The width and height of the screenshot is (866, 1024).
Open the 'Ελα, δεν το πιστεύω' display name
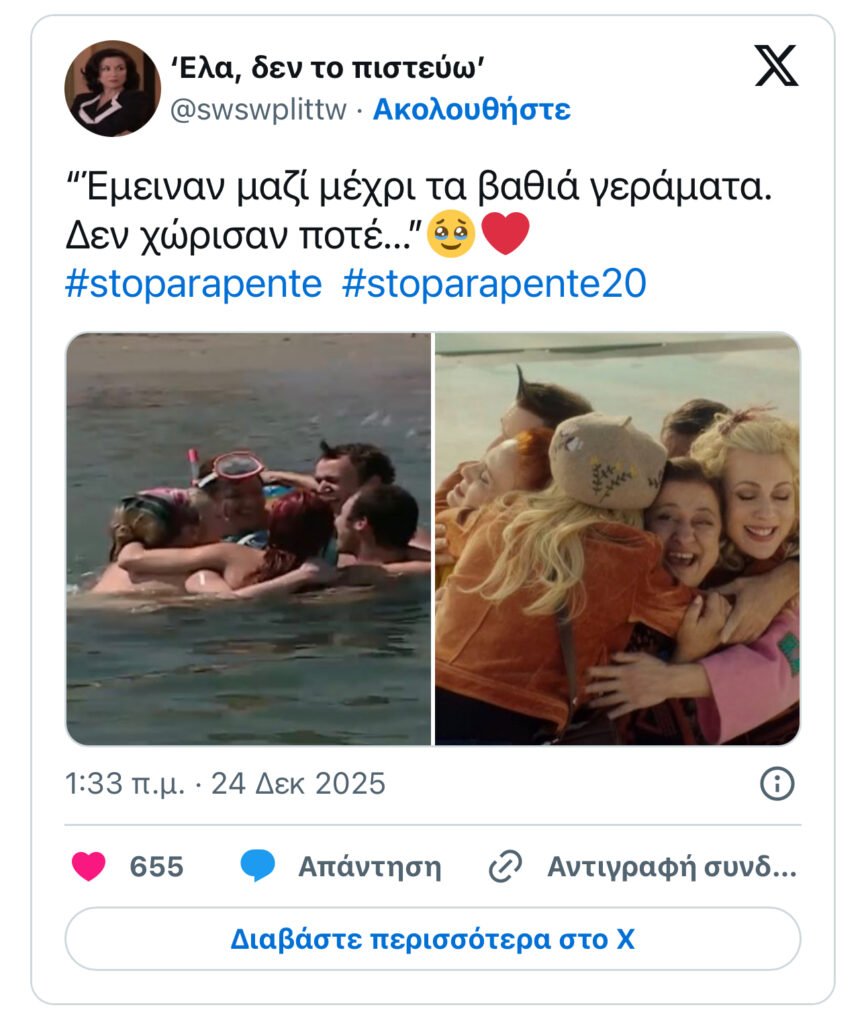328,68
